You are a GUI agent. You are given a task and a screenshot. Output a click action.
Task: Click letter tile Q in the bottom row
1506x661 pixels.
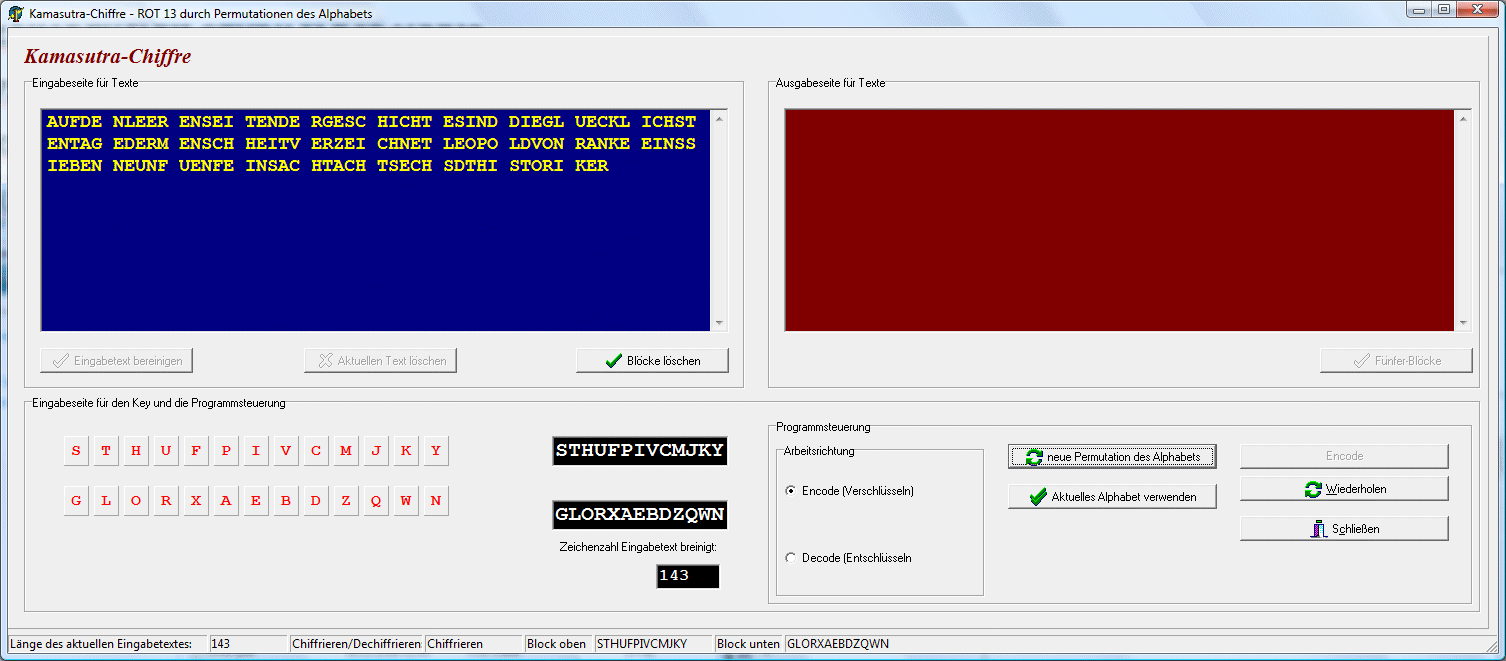pos(376,501)
